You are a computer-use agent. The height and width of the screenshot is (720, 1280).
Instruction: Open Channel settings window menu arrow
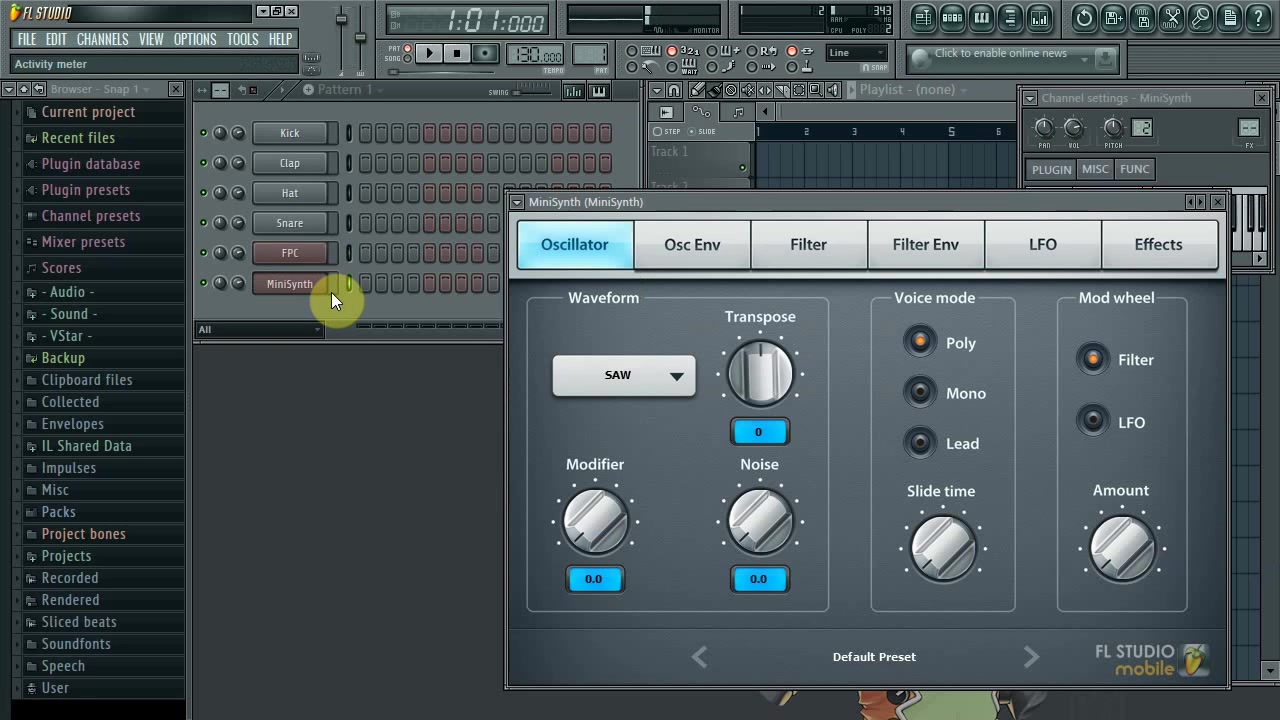[x=1030, y=98]
